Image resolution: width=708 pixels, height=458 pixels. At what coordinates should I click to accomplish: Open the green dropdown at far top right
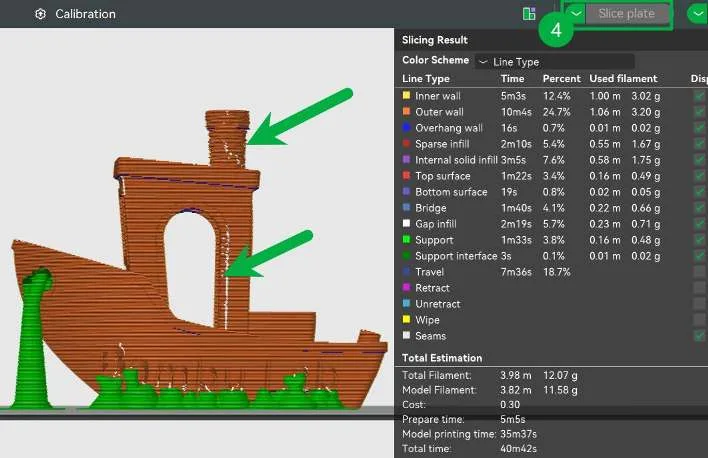click(x=698, y=14)
